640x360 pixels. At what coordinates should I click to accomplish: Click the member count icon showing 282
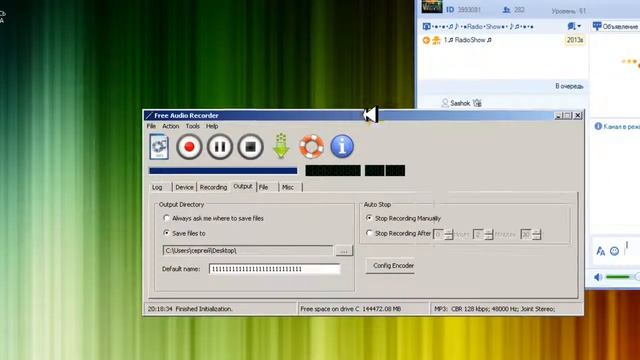506,10
